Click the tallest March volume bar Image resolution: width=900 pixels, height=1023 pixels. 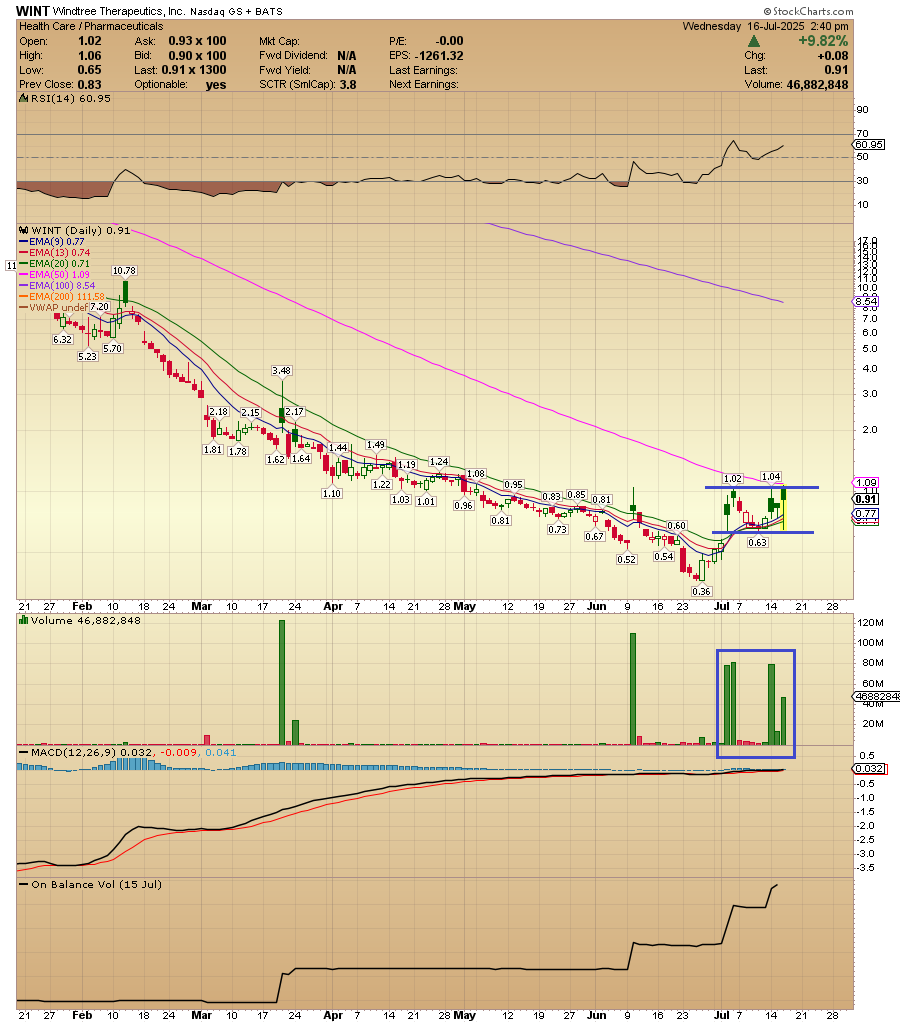282,682
